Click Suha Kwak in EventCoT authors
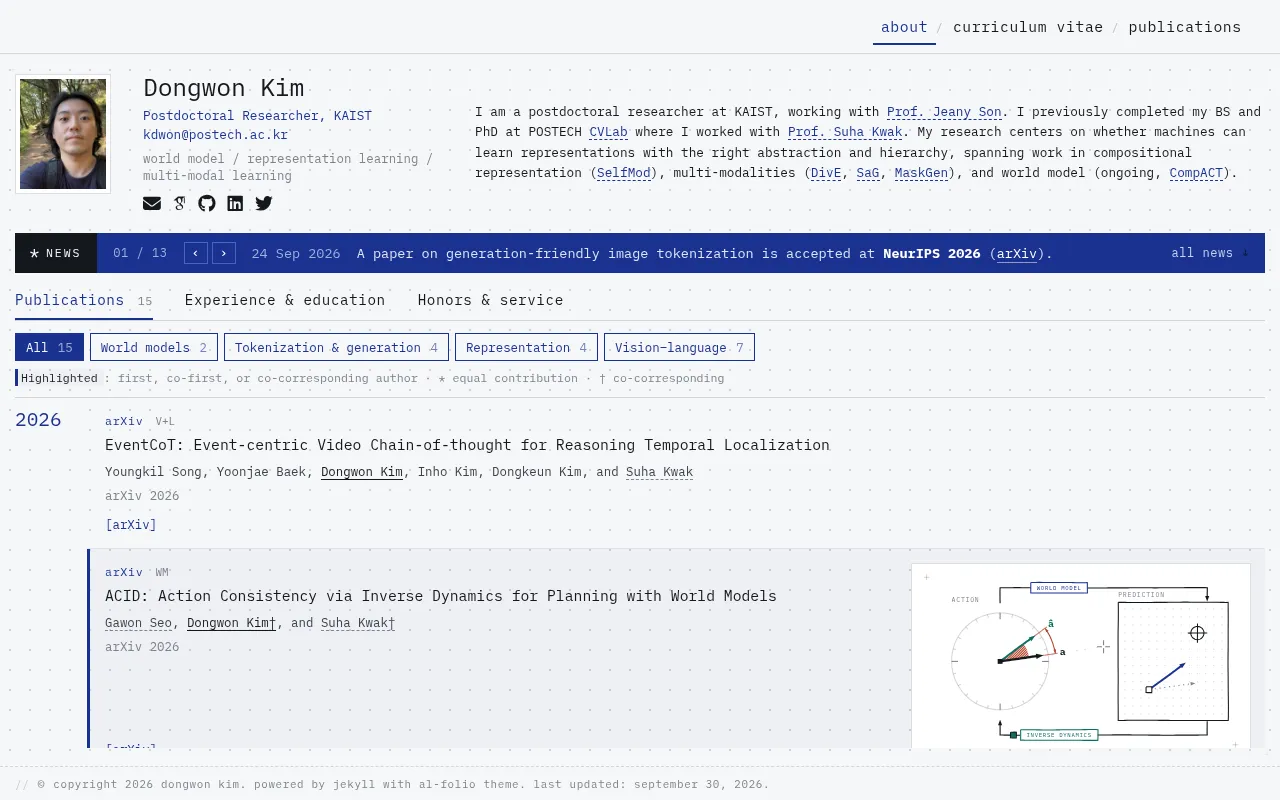 click(x=659, y=472)
